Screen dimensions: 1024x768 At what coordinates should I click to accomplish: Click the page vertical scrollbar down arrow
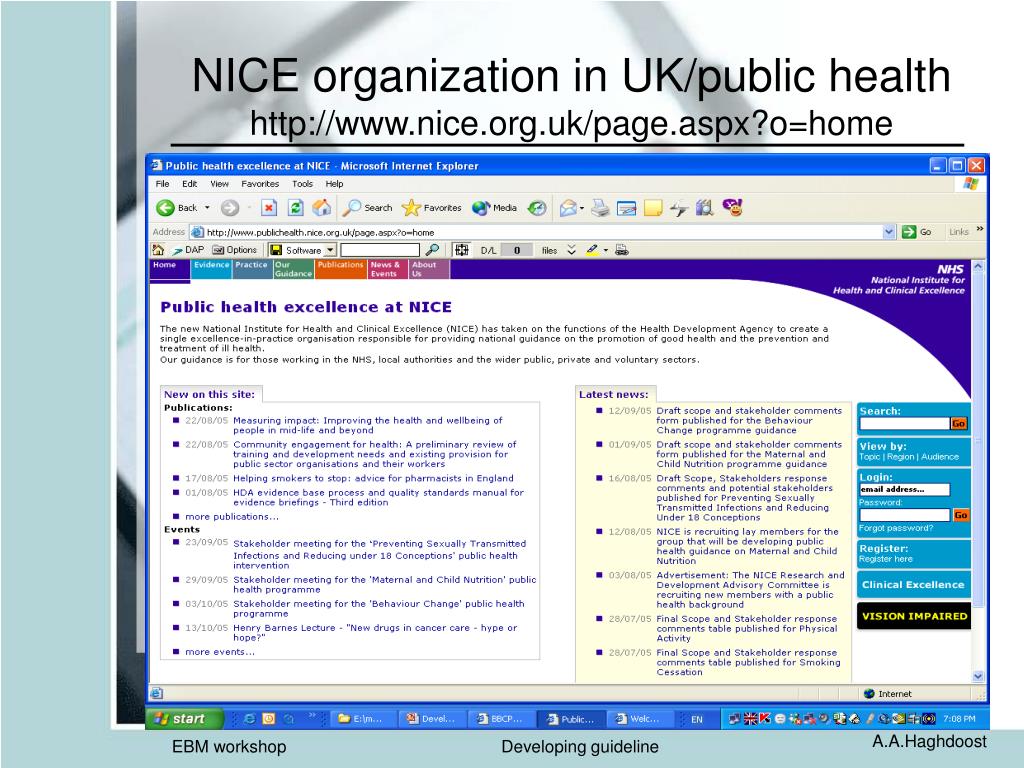[x=978, y=677]
